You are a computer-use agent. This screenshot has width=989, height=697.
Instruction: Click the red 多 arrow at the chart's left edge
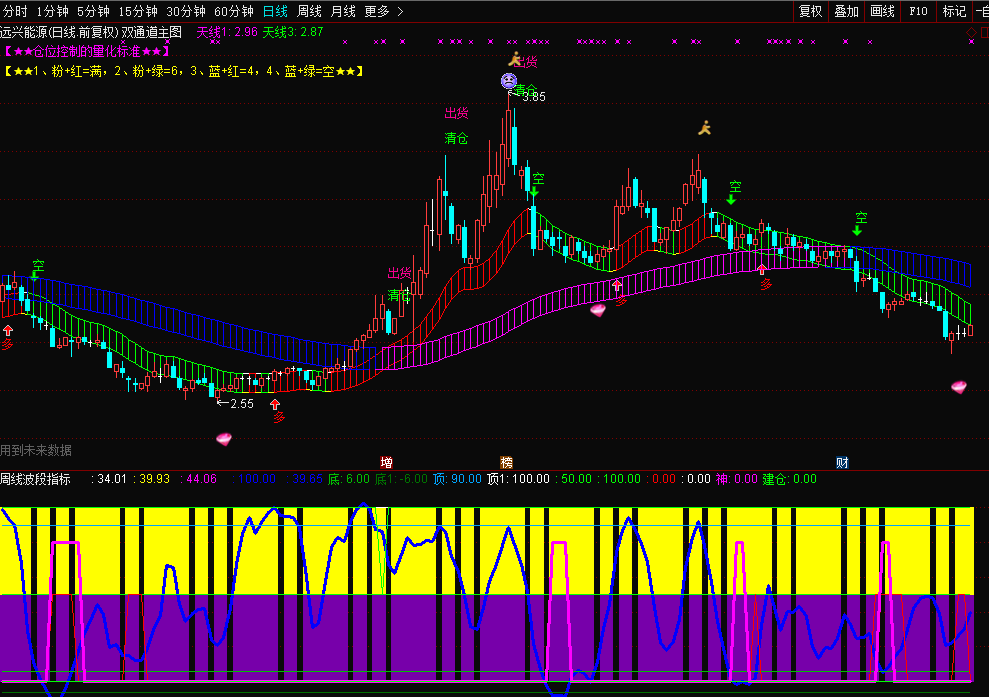pyautogui.click(x=8, y=330)
